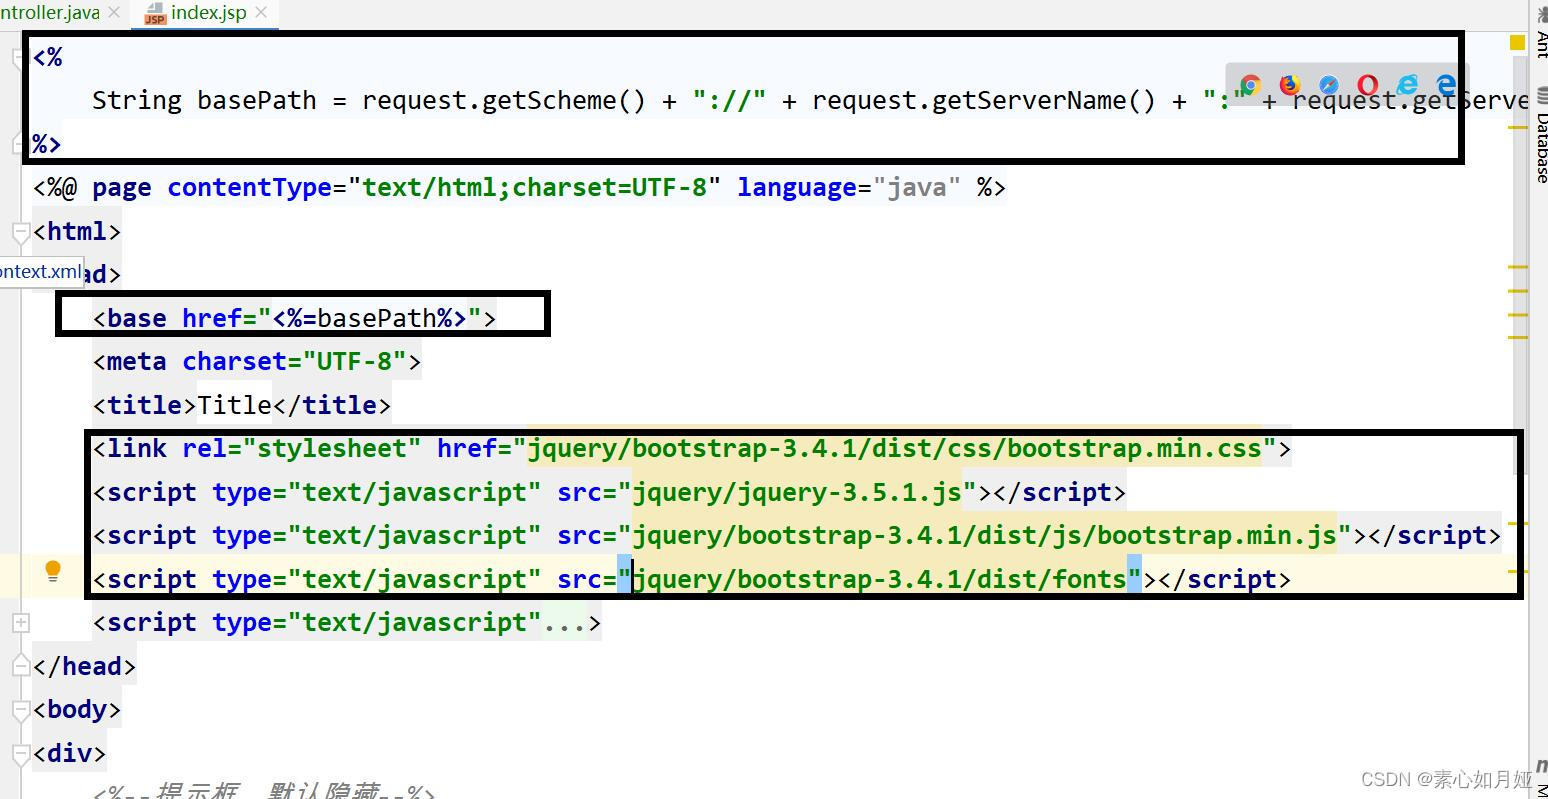The width and height of the screenshot is (1548, 799).
Task: Click the folded '...' ellipsis in script tag
Action: [x=564, y=623]
